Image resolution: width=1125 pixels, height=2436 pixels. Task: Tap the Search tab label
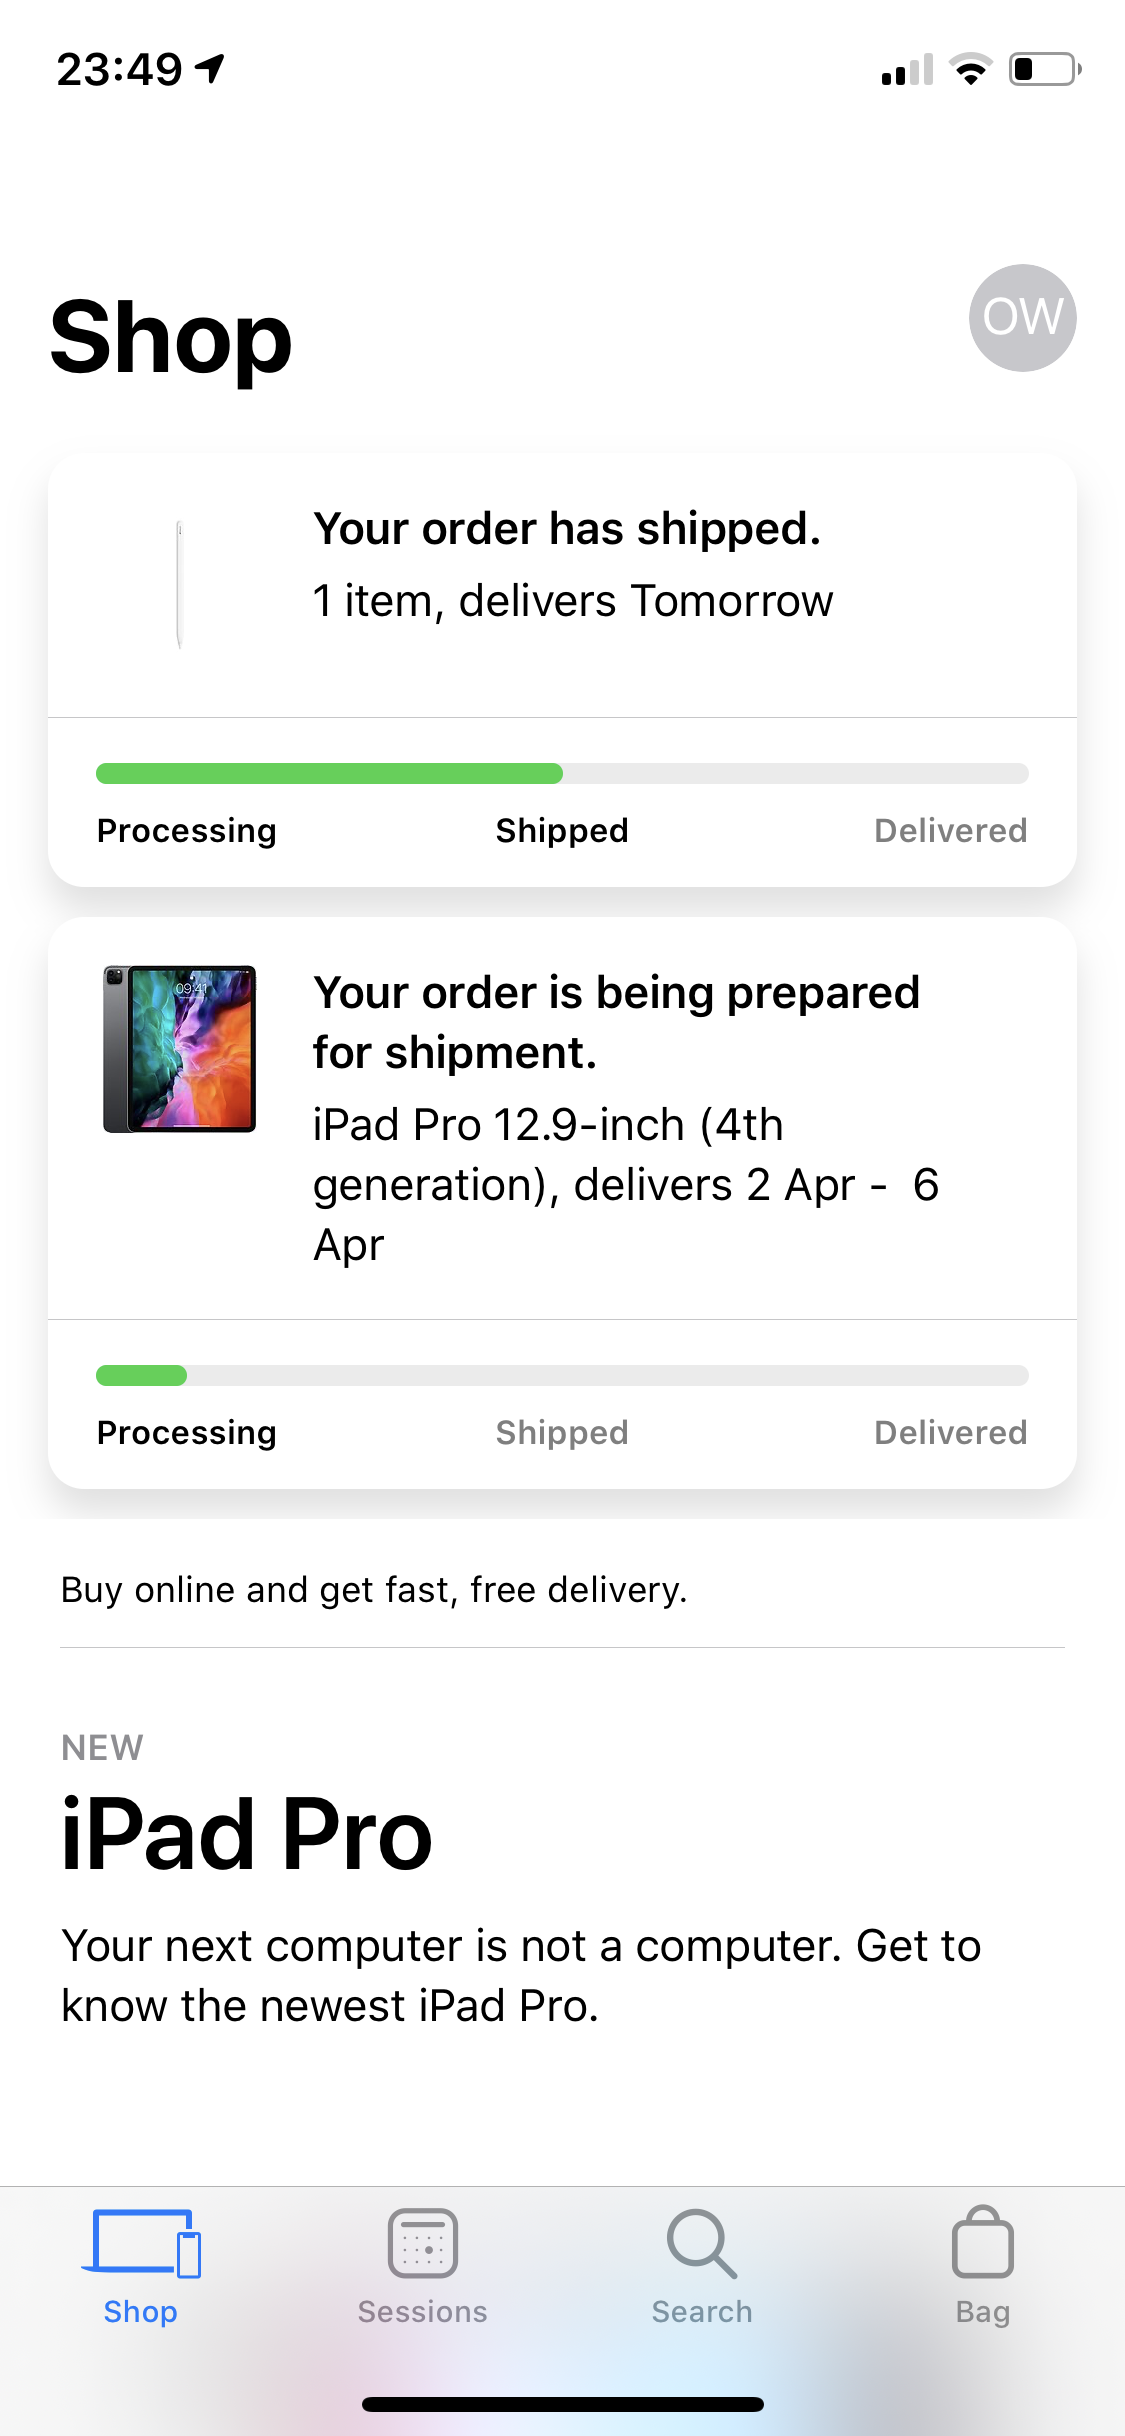(702, 2312)
